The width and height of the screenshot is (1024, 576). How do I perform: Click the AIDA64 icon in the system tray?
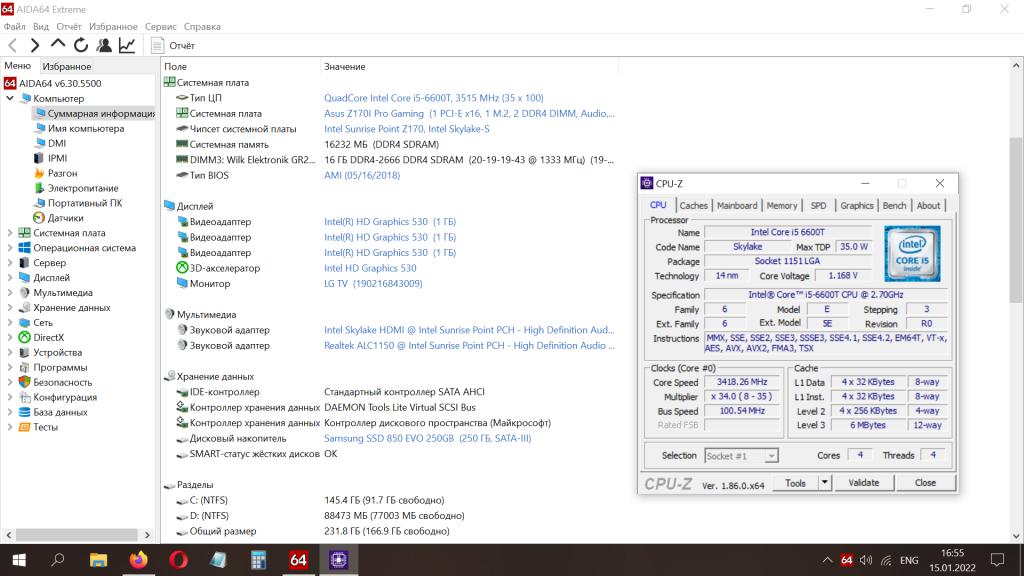[x=846, y=559]
